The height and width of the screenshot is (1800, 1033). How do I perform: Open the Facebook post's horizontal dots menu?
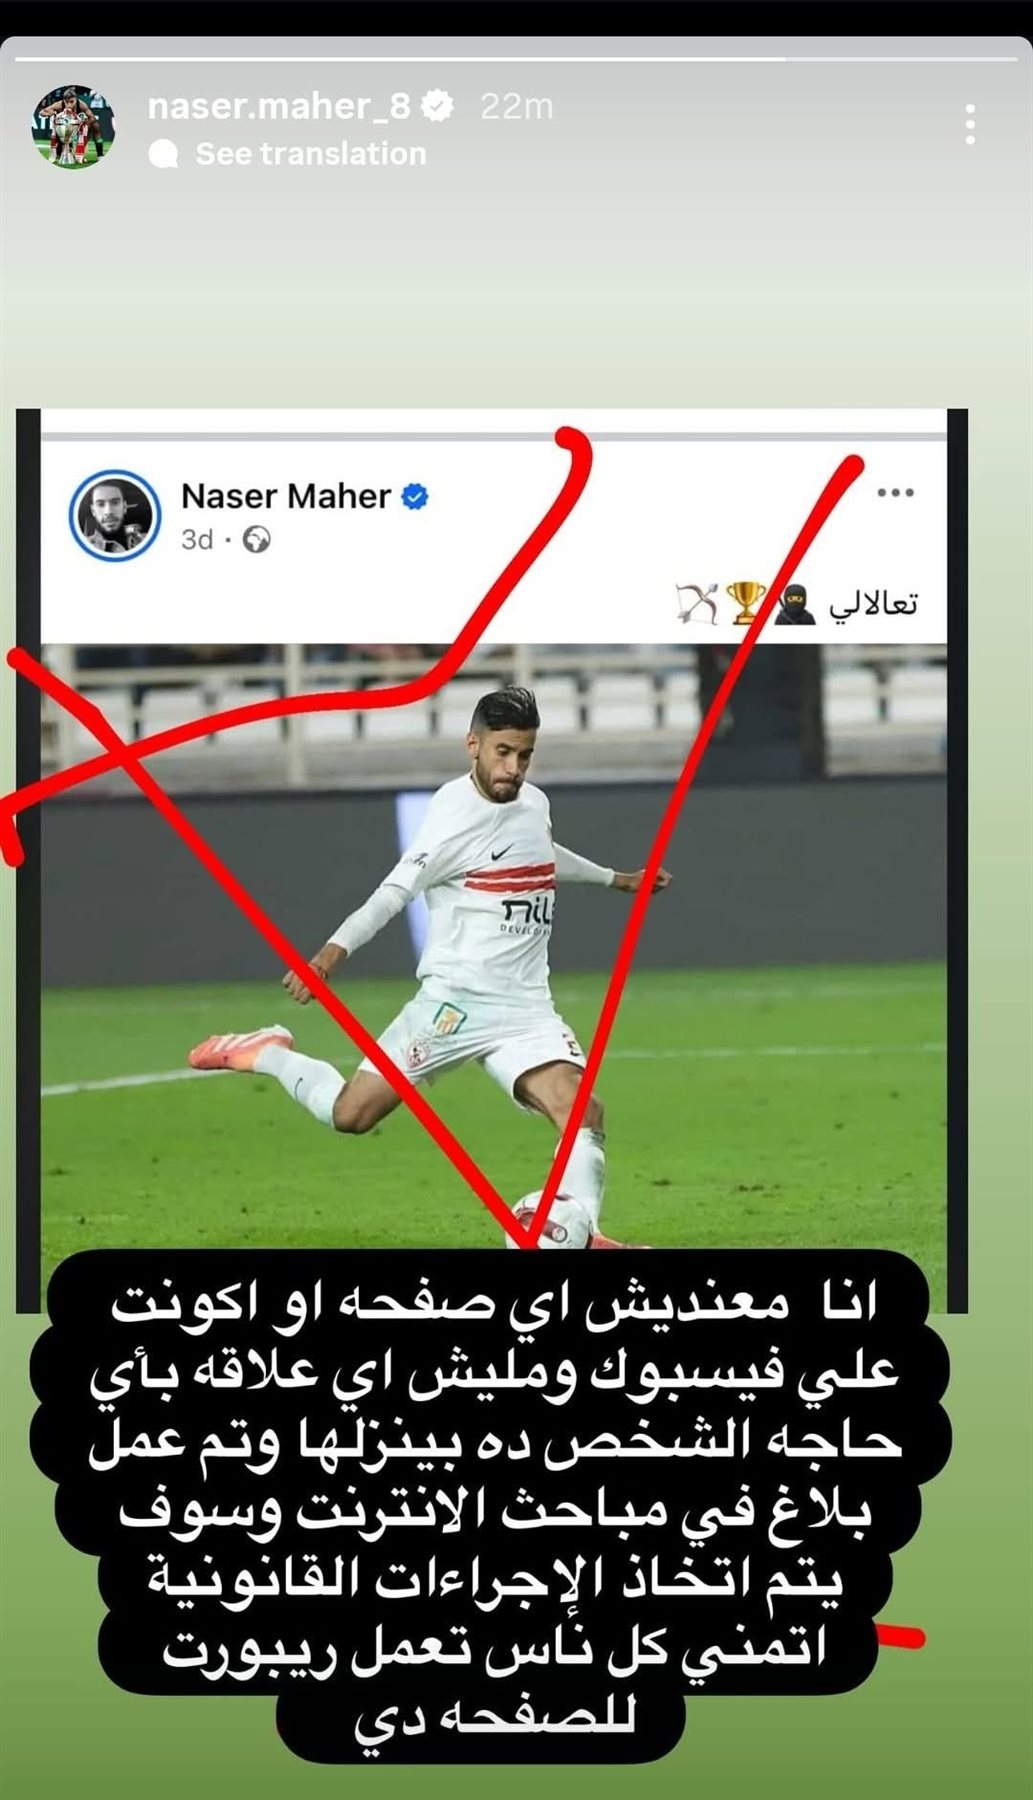[895, 492]
